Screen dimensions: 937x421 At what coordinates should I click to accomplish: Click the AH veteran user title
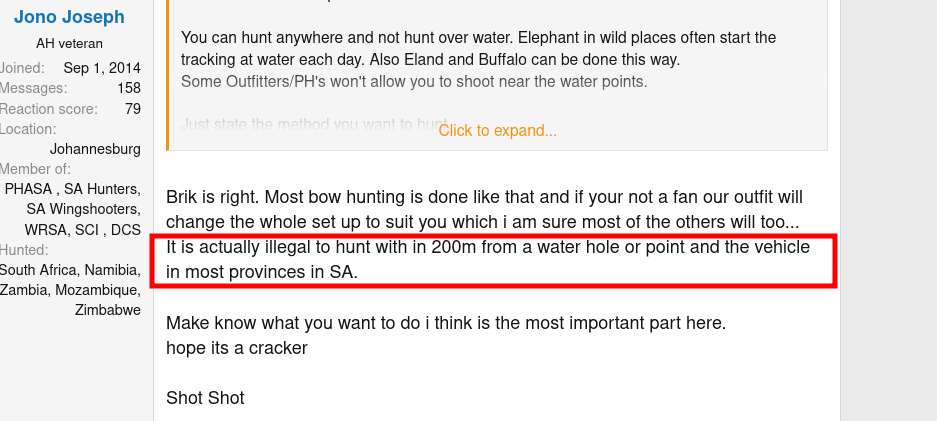coord(69,44)
